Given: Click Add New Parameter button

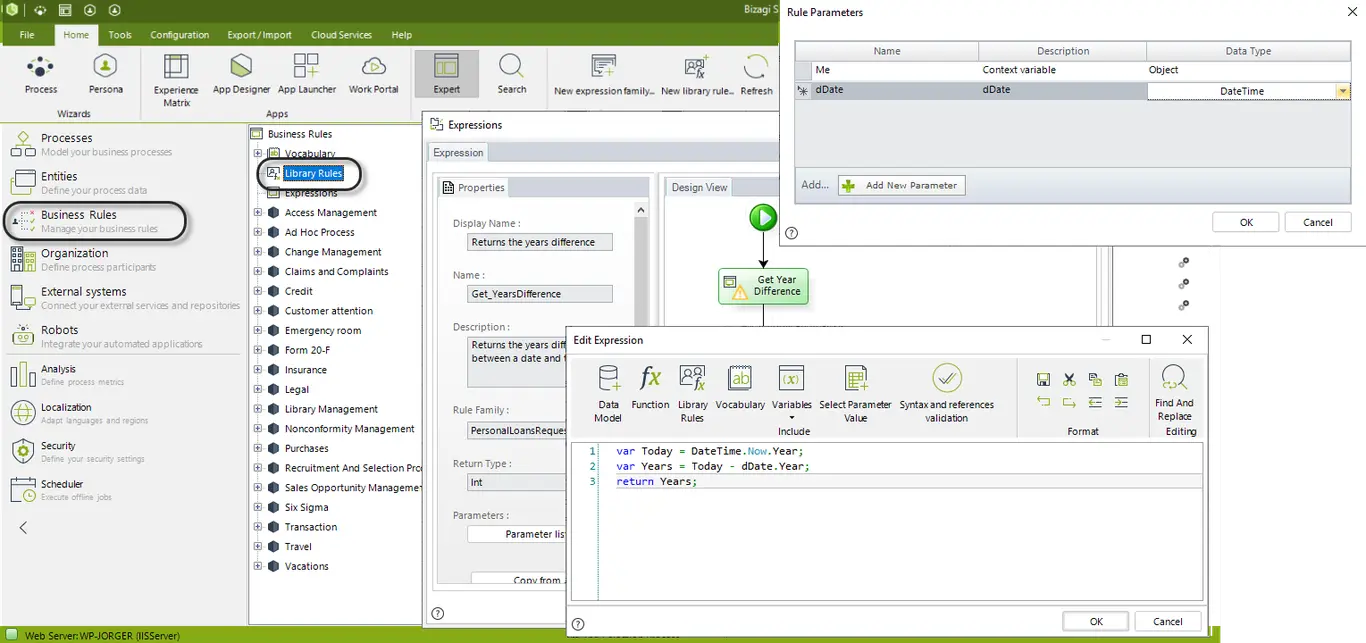Looking at the screenshot, I should [x=902, y=185].
